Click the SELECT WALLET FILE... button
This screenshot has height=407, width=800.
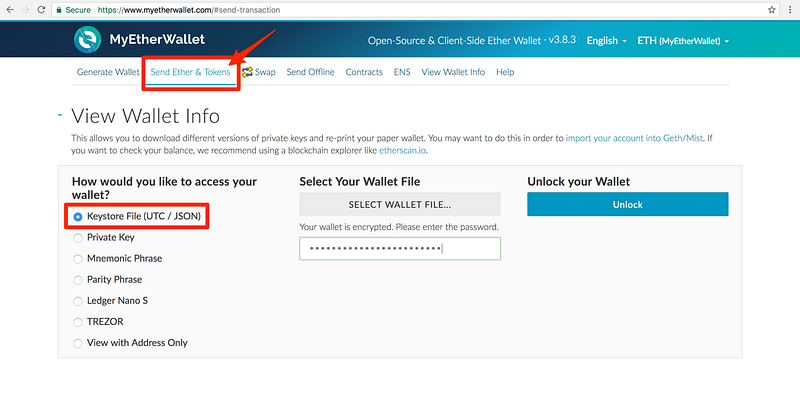pyautogui.click(x=400, y=205)
